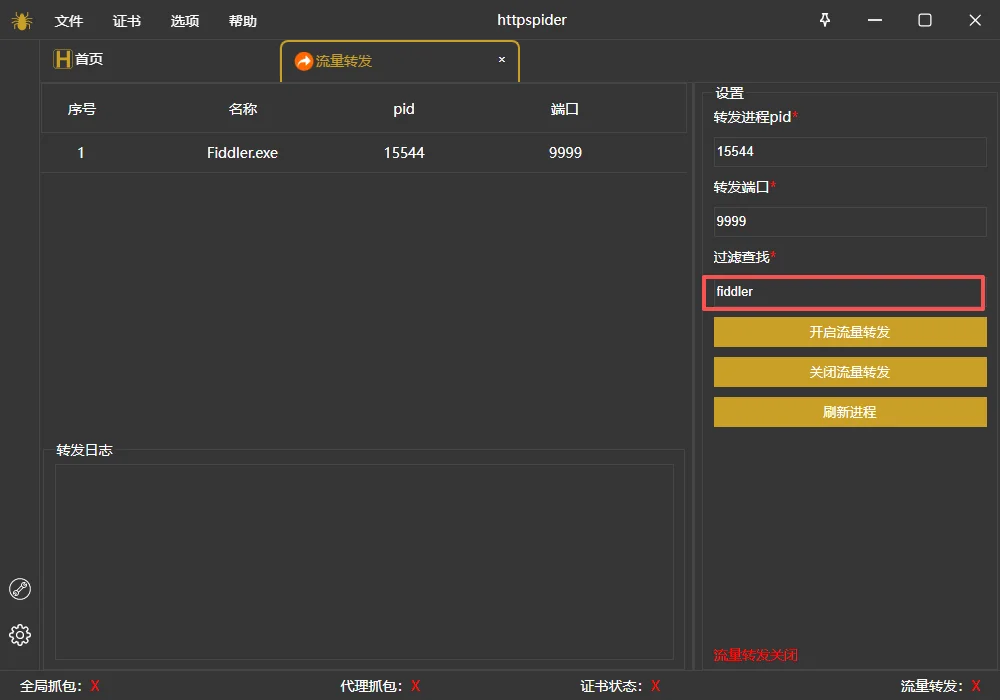Close the 流量转发 tab
This screenshot has height=700, width=1000.
[x=502, y=59]
